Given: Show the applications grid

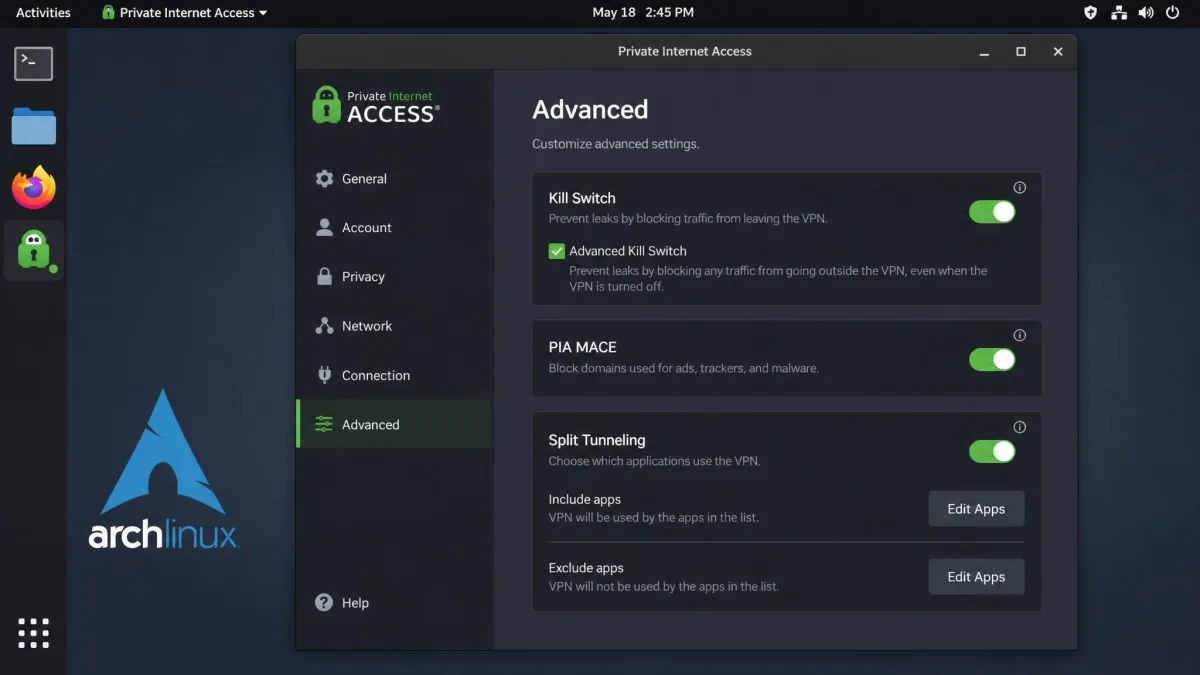Looking at the screenshot, I should (x=34, y=633).
